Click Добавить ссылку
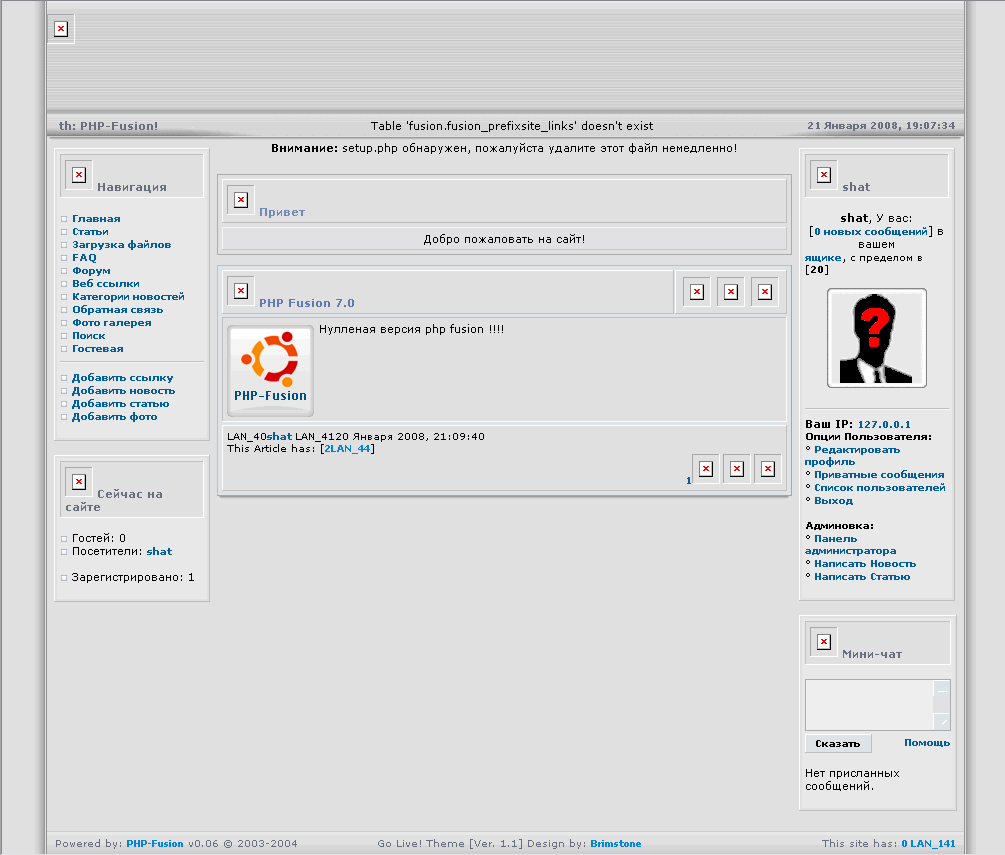This screenshot has width=1005, height=855. click(x=122, y=378)
